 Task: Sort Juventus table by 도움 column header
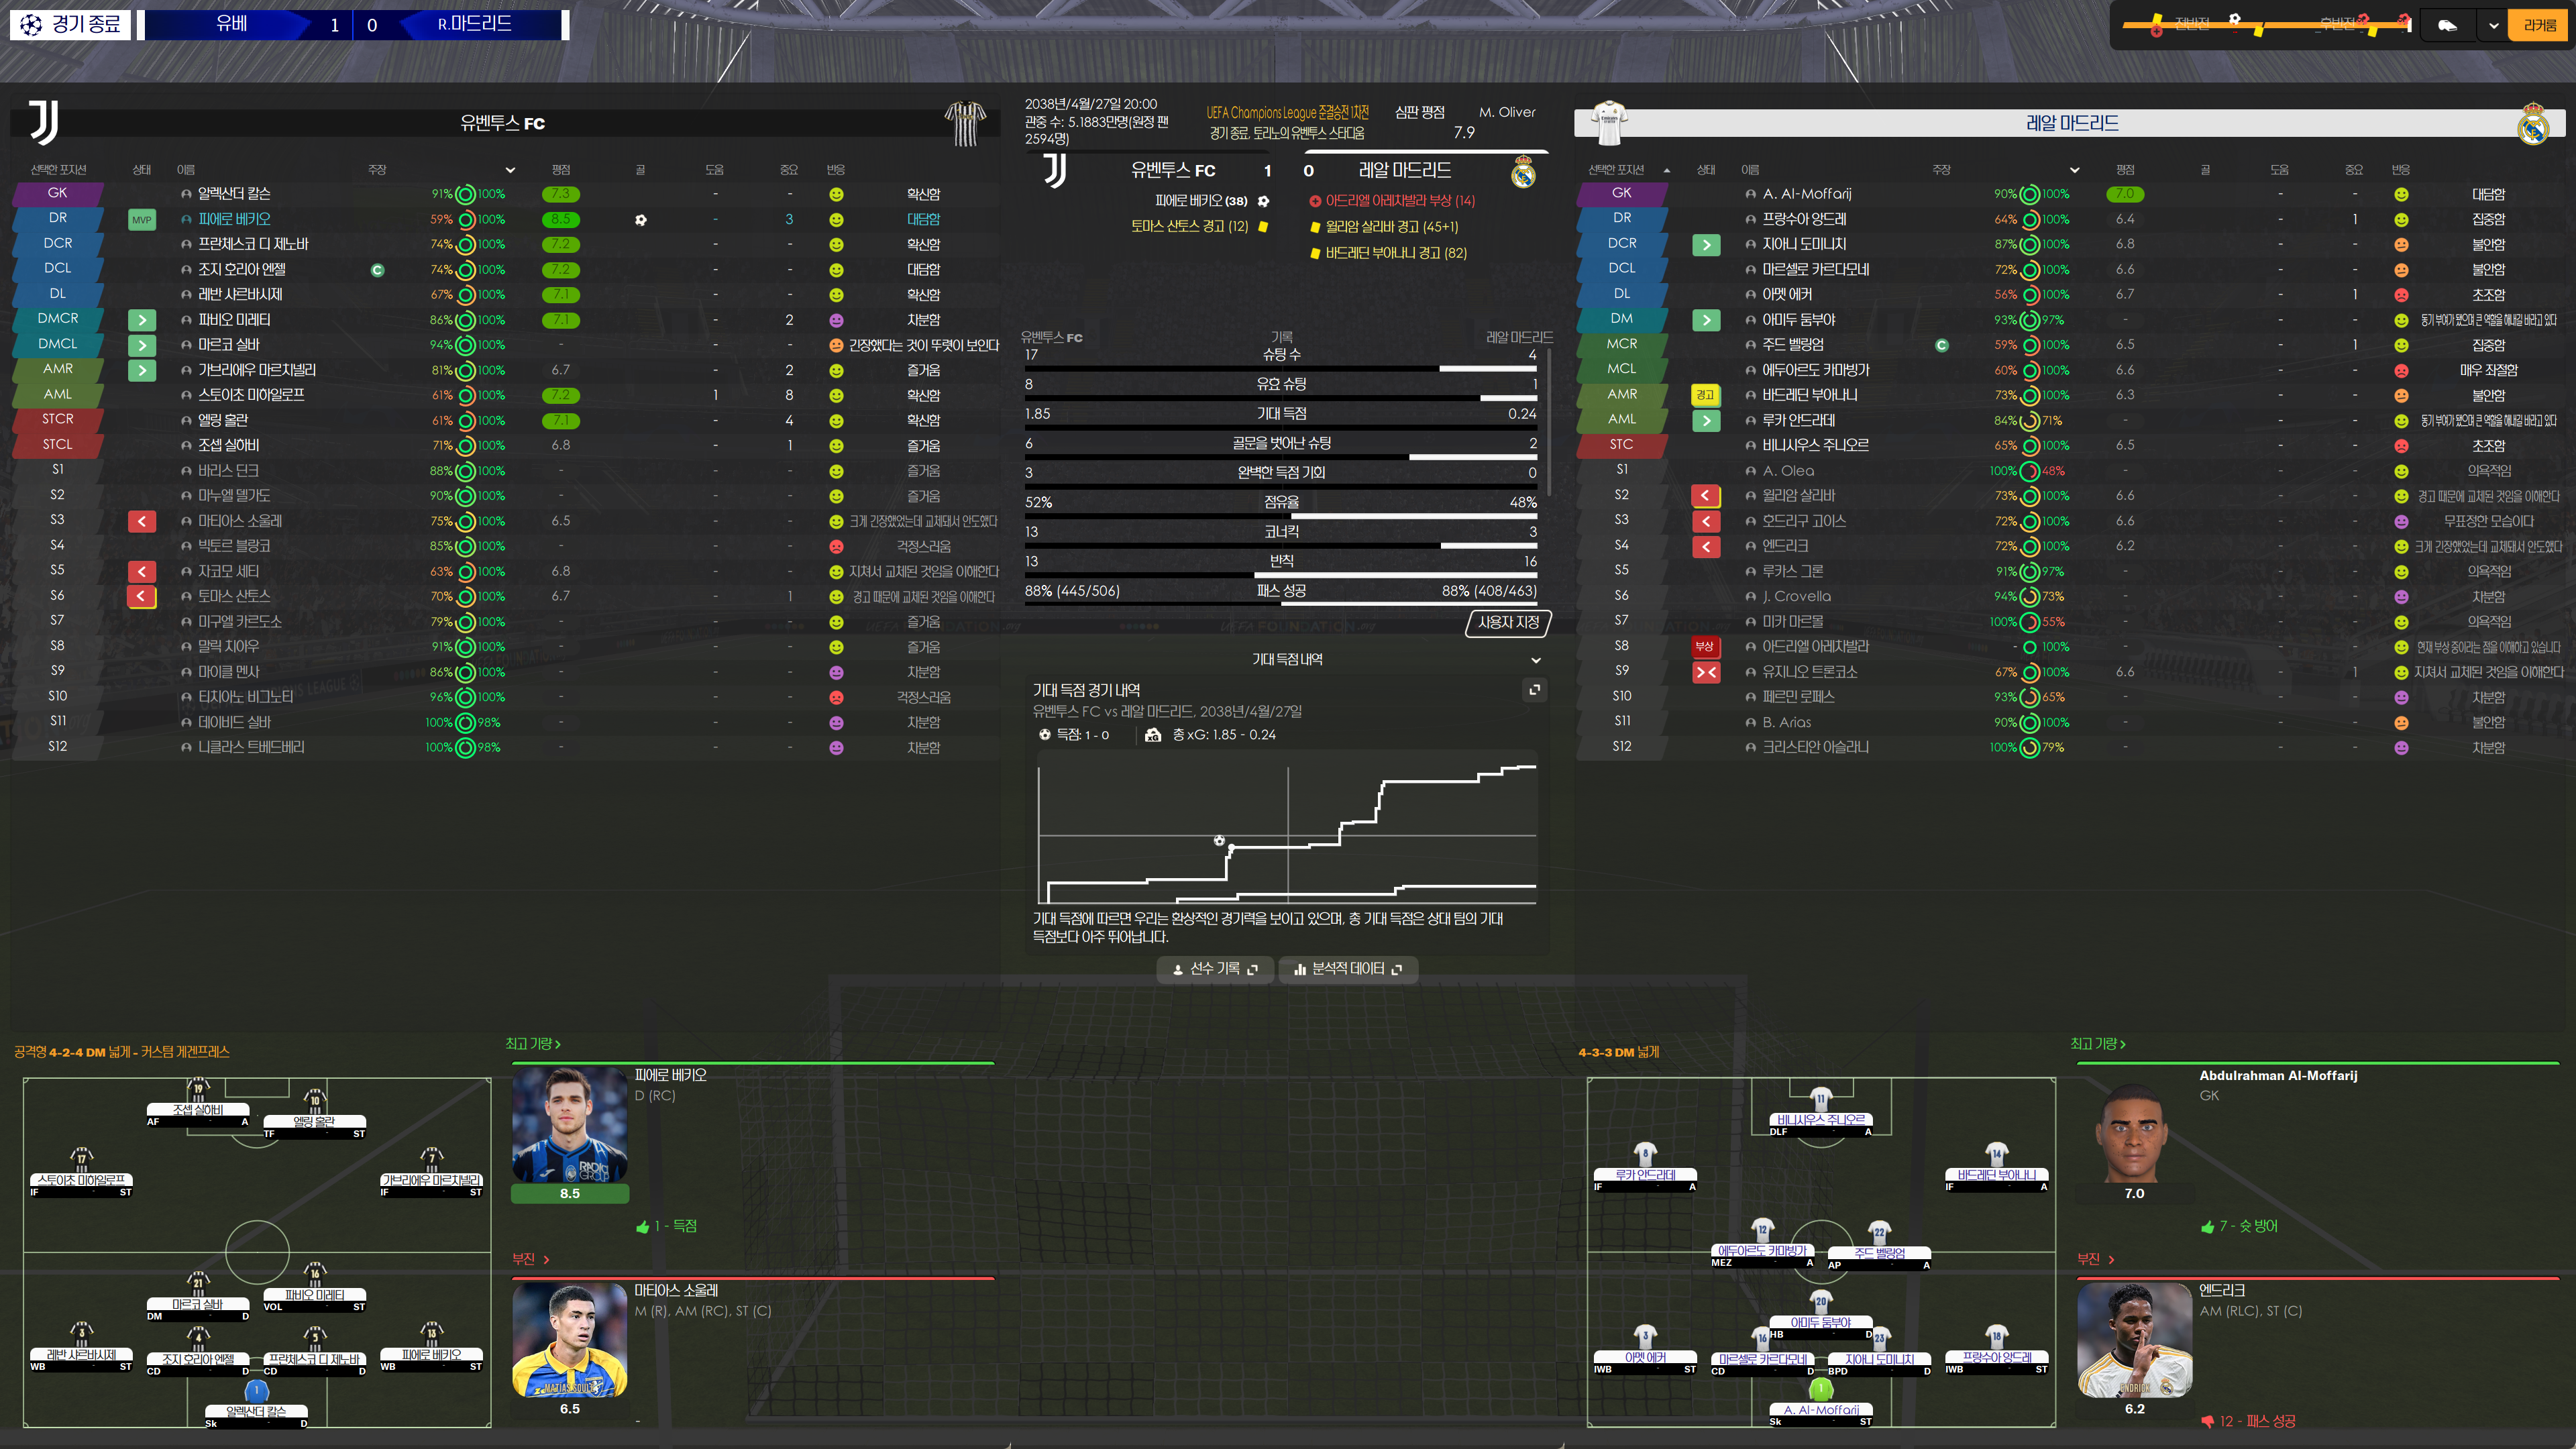714,170
